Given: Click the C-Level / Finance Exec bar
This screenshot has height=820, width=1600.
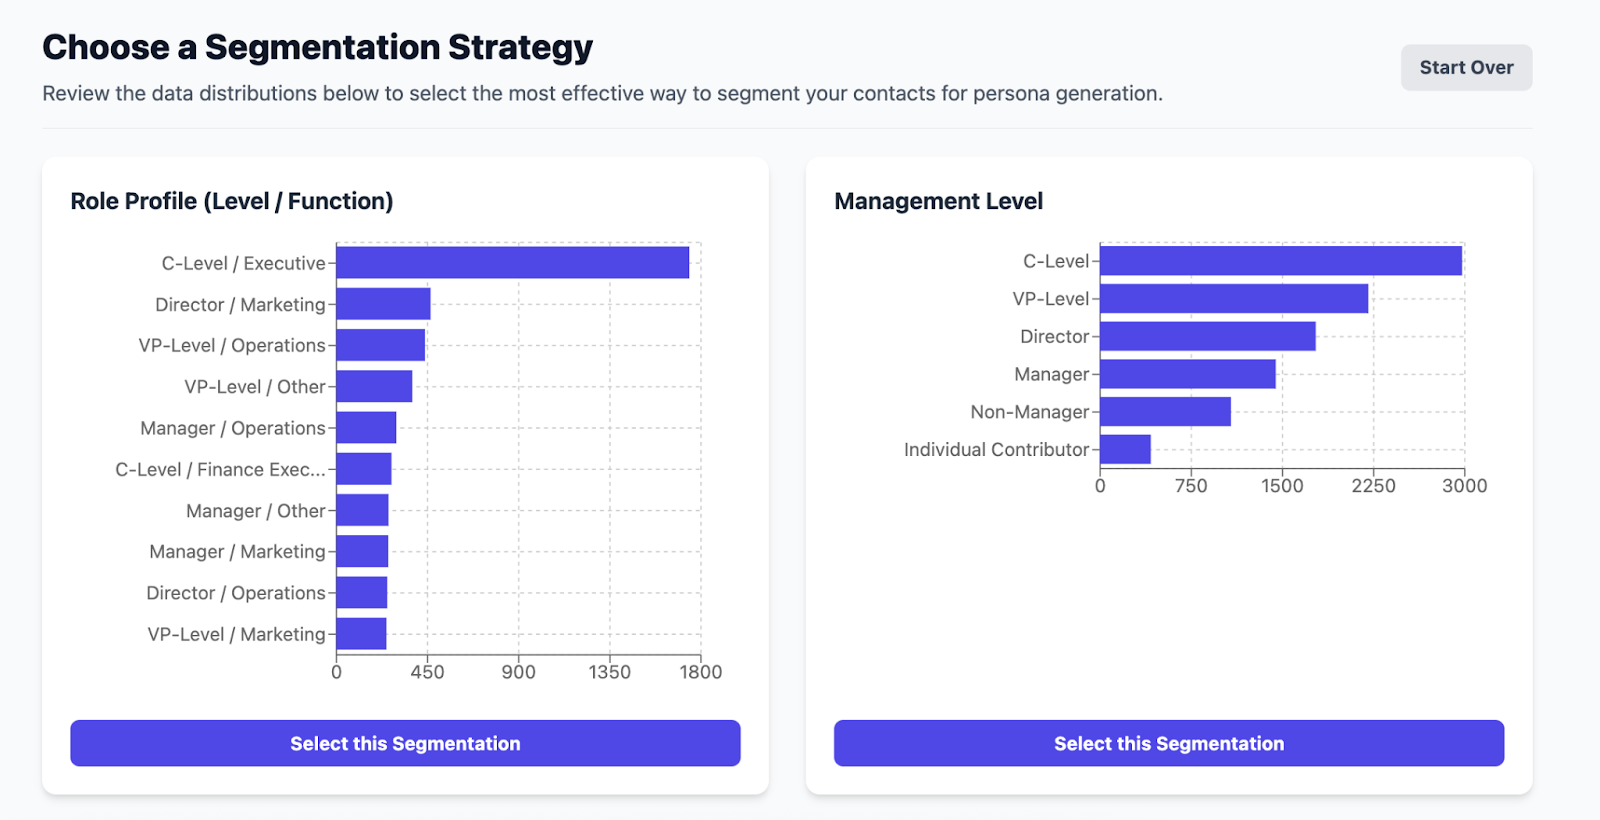Looking at the screenshot, I should (364, 469).
